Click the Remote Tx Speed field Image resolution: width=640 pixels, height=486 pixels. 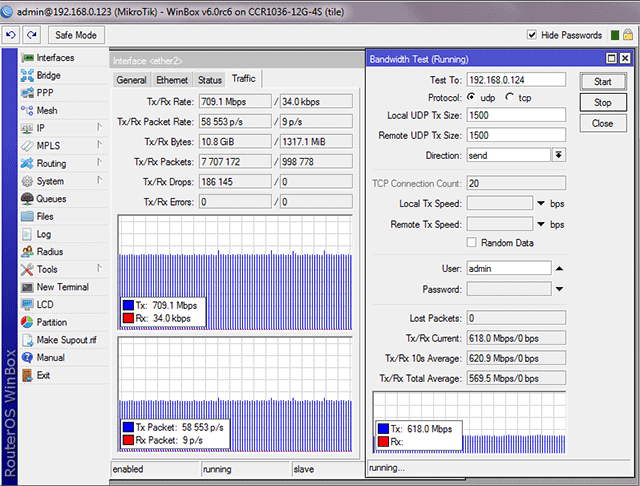coord(500,224)
